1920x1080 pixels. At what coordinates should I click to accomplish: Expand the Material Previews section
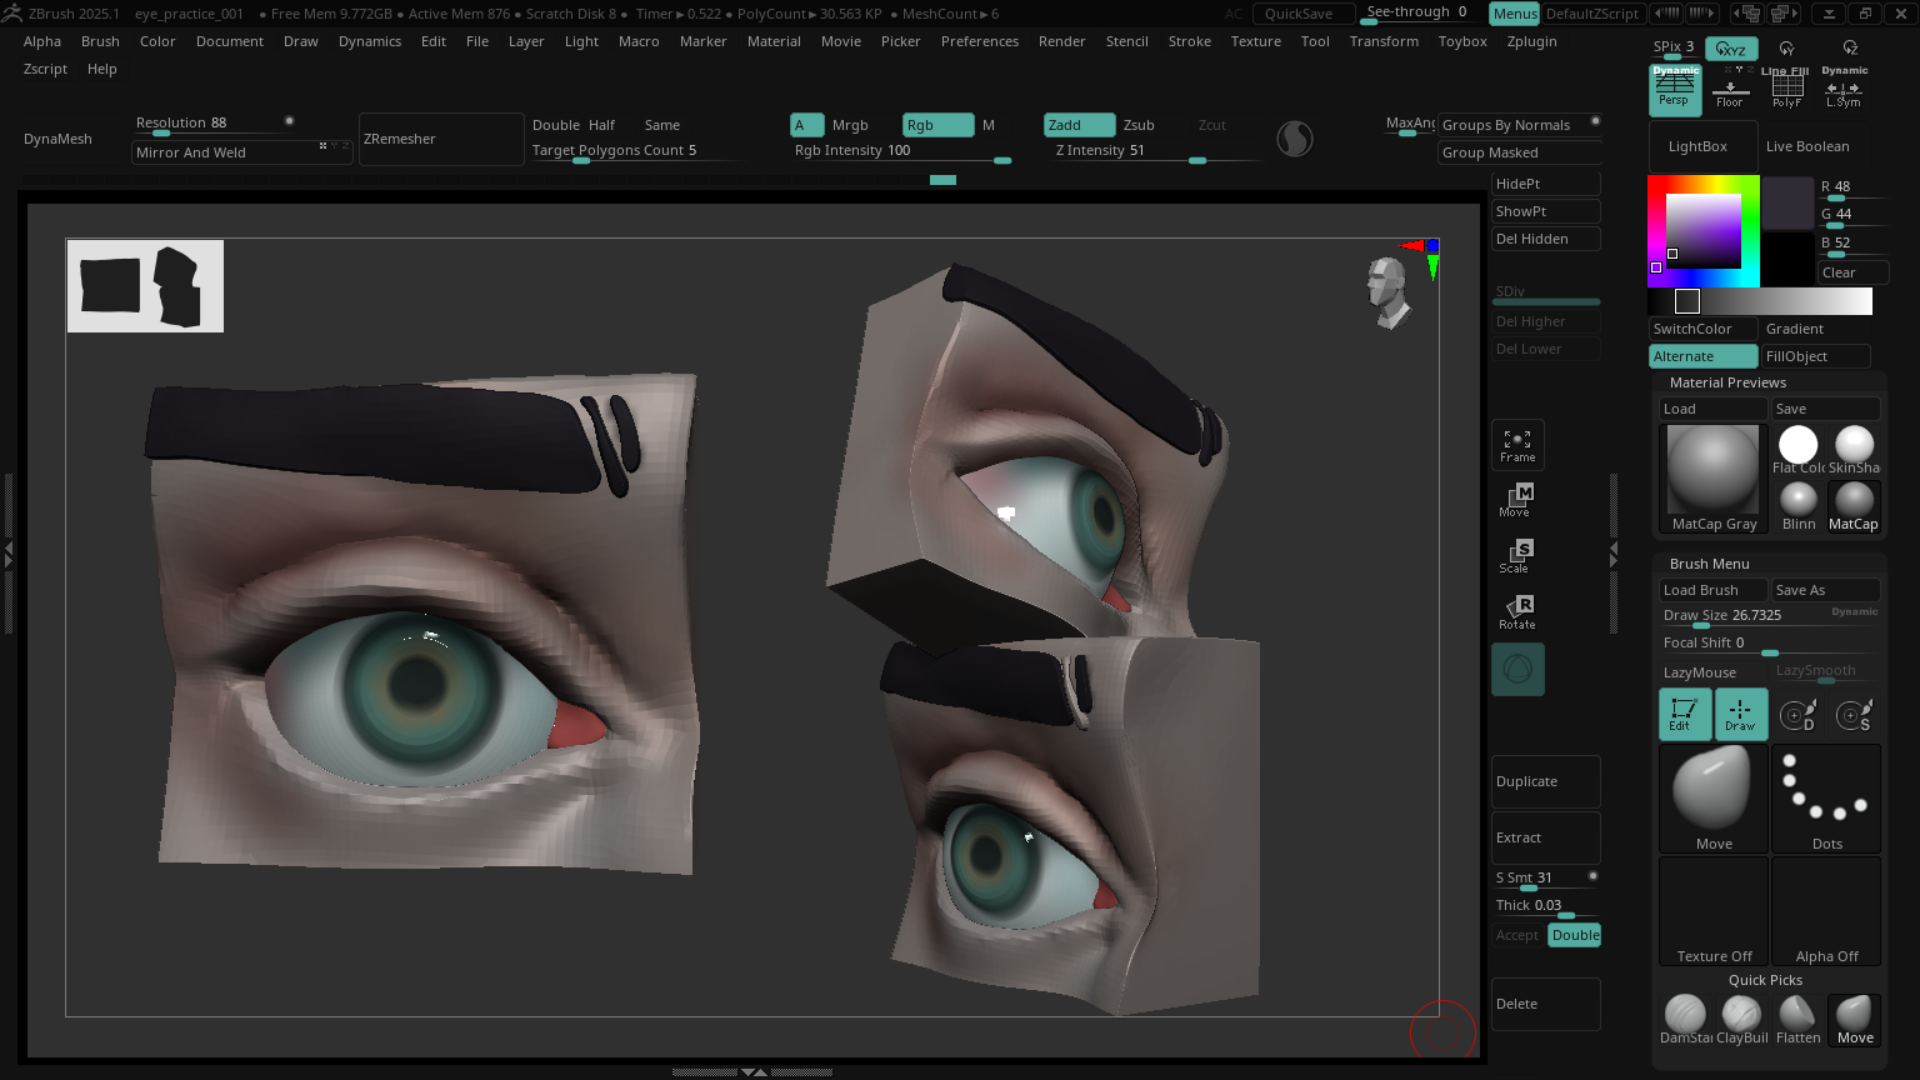pos(1727,383)
